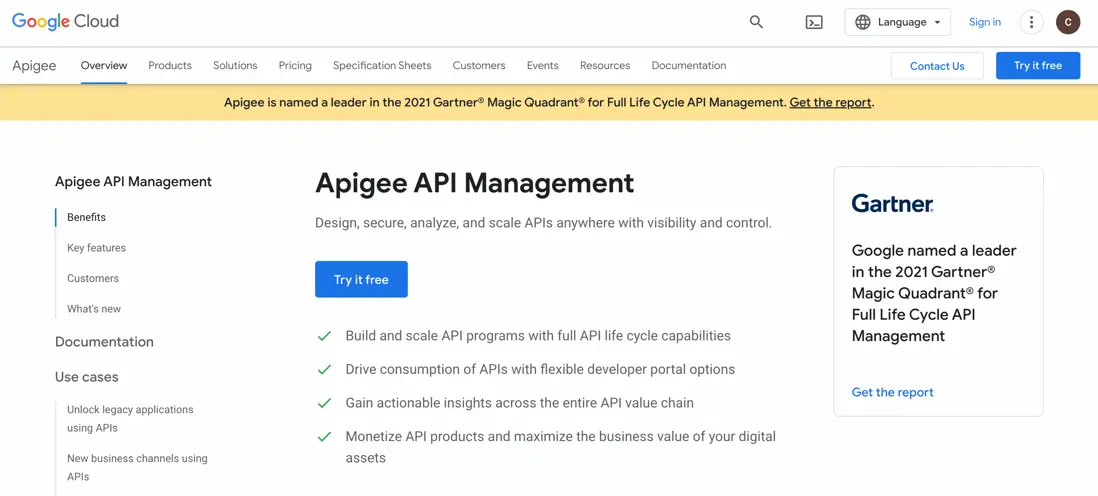Click the Gartner logo in the card

(x=892, y=204)
